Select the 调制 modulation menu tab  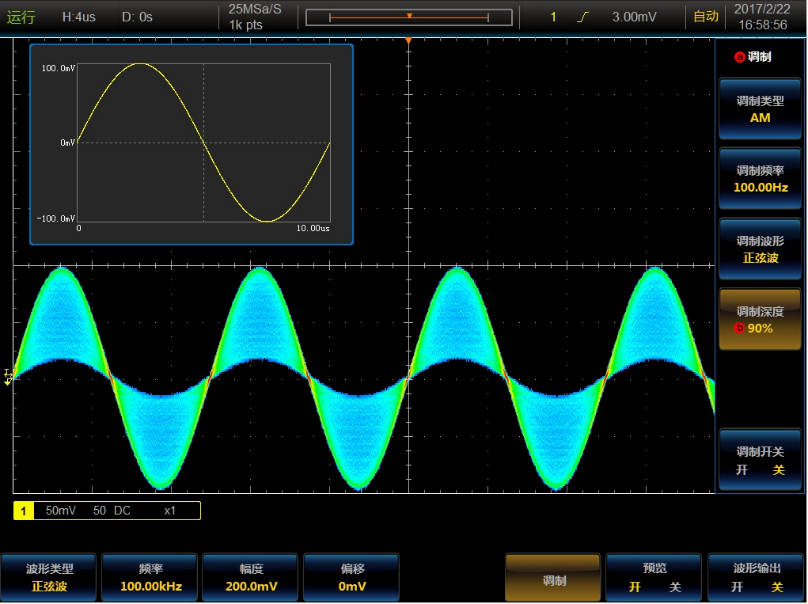[x=553, y=578]
